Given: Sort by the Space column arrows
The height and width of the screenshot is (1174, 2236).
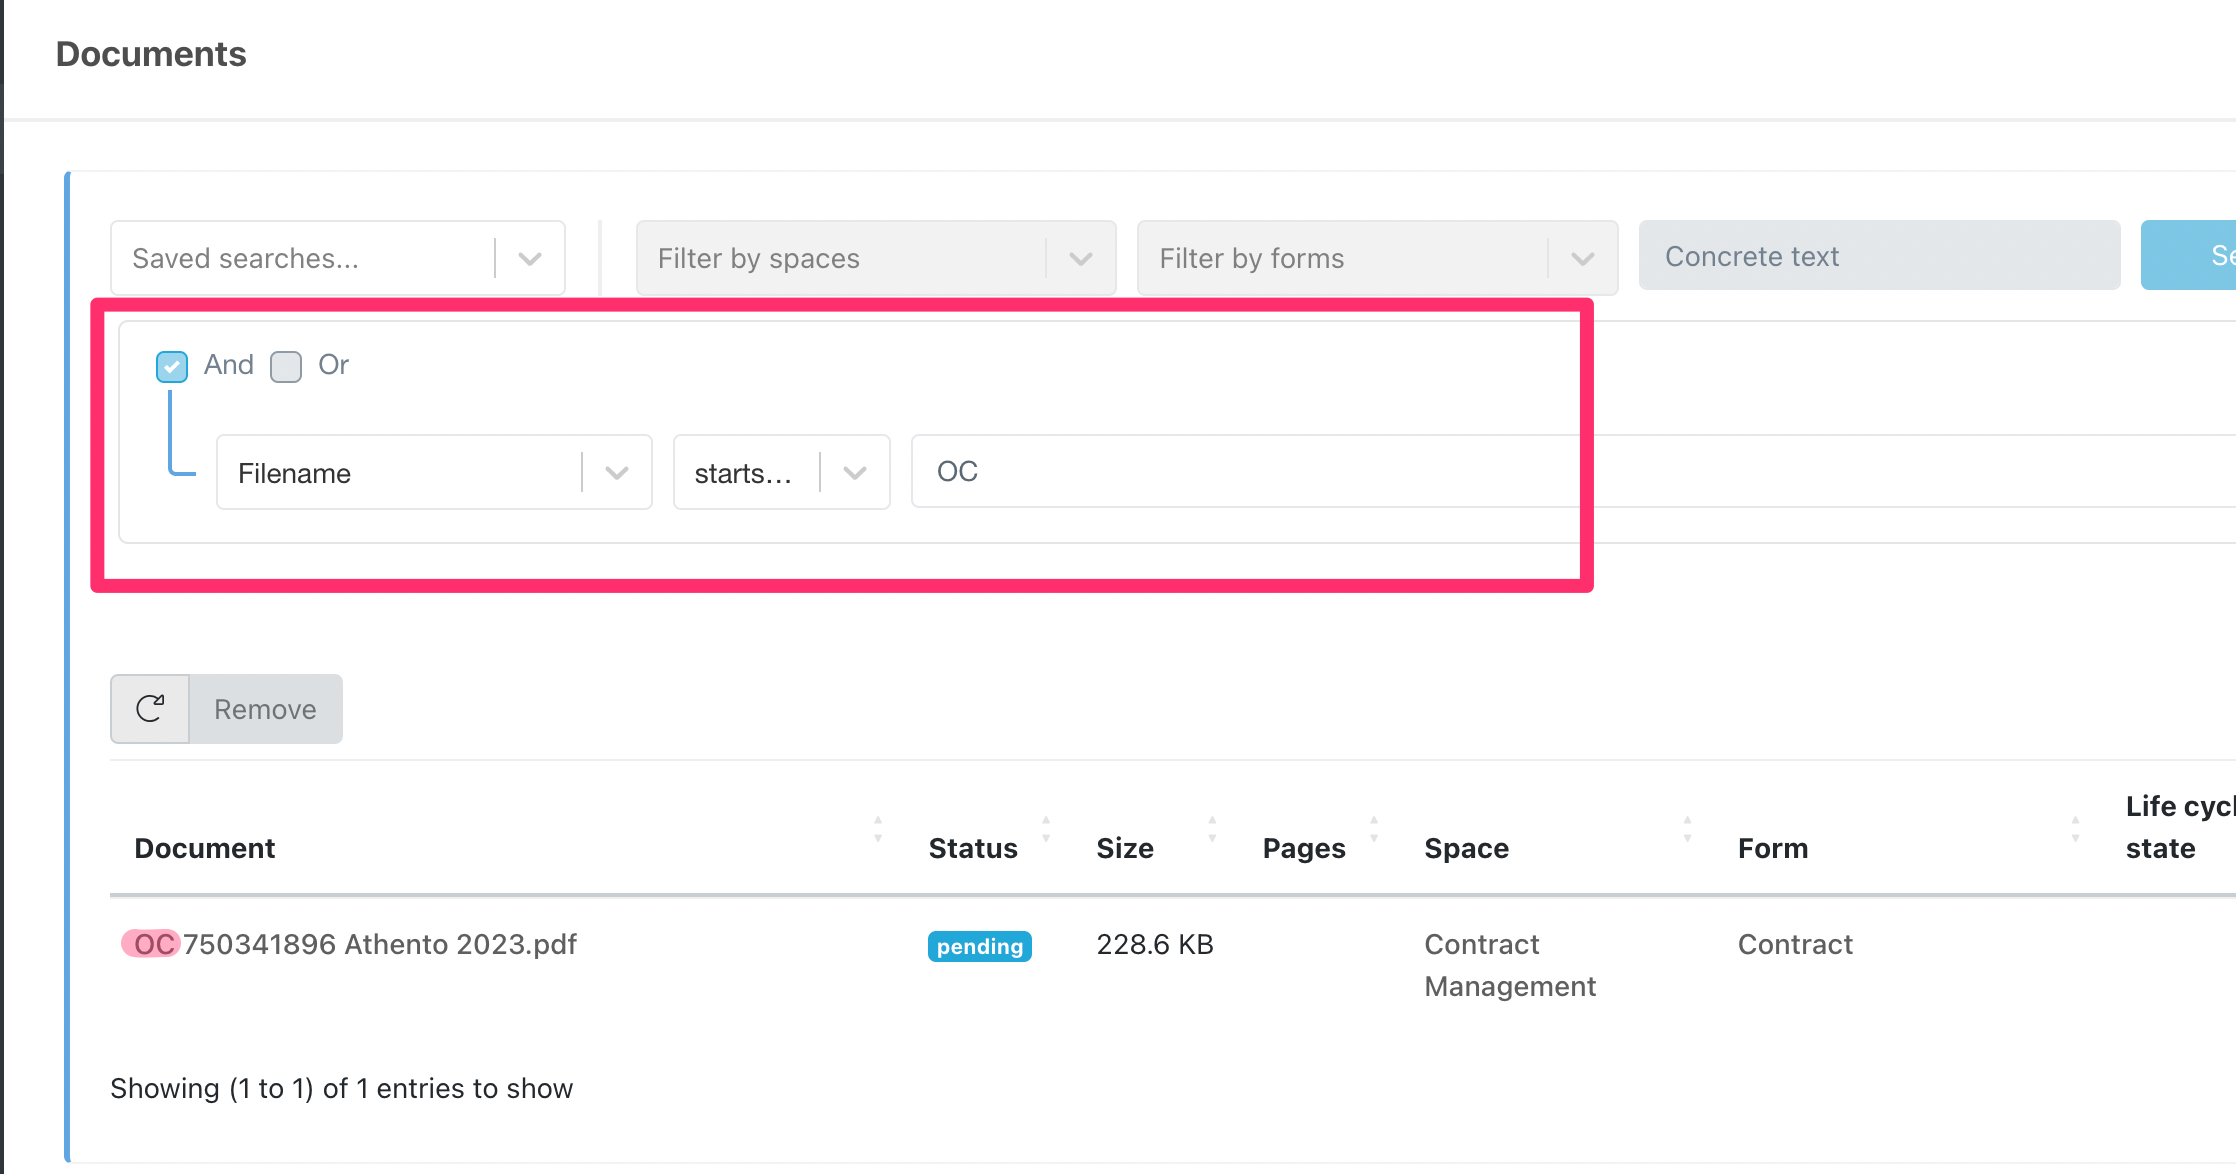Looking at the screenshot, I should click(1687, 829).
